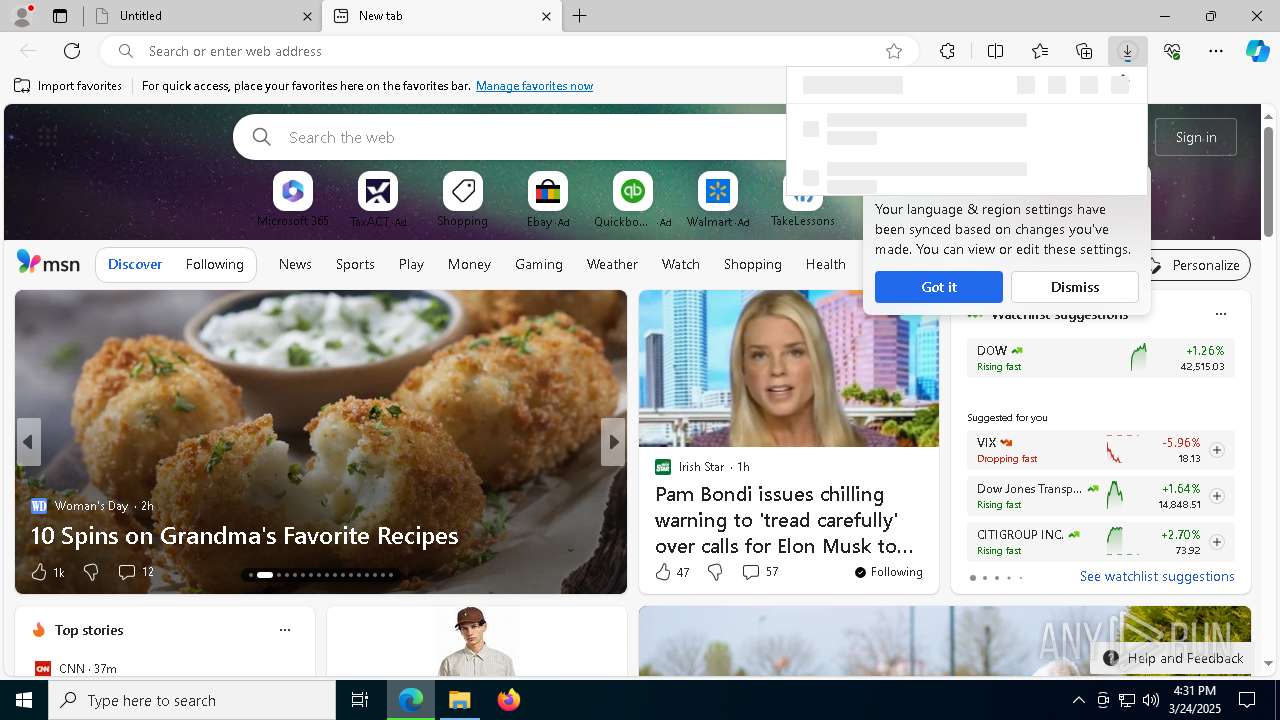Click Personalize feed button

point(1196,265)
